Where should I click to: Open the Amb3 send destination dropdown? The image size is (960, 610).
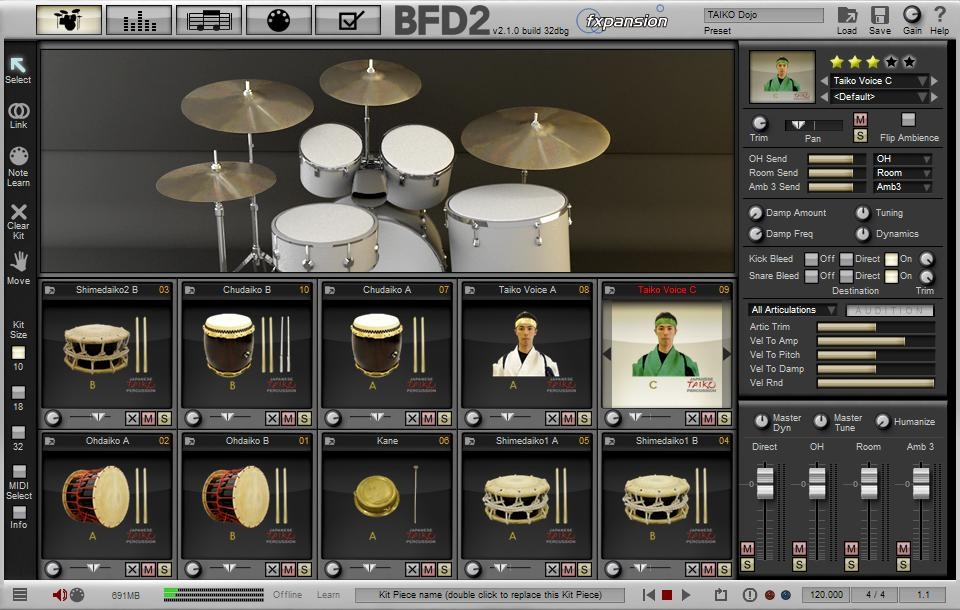[x=903, y=187]
